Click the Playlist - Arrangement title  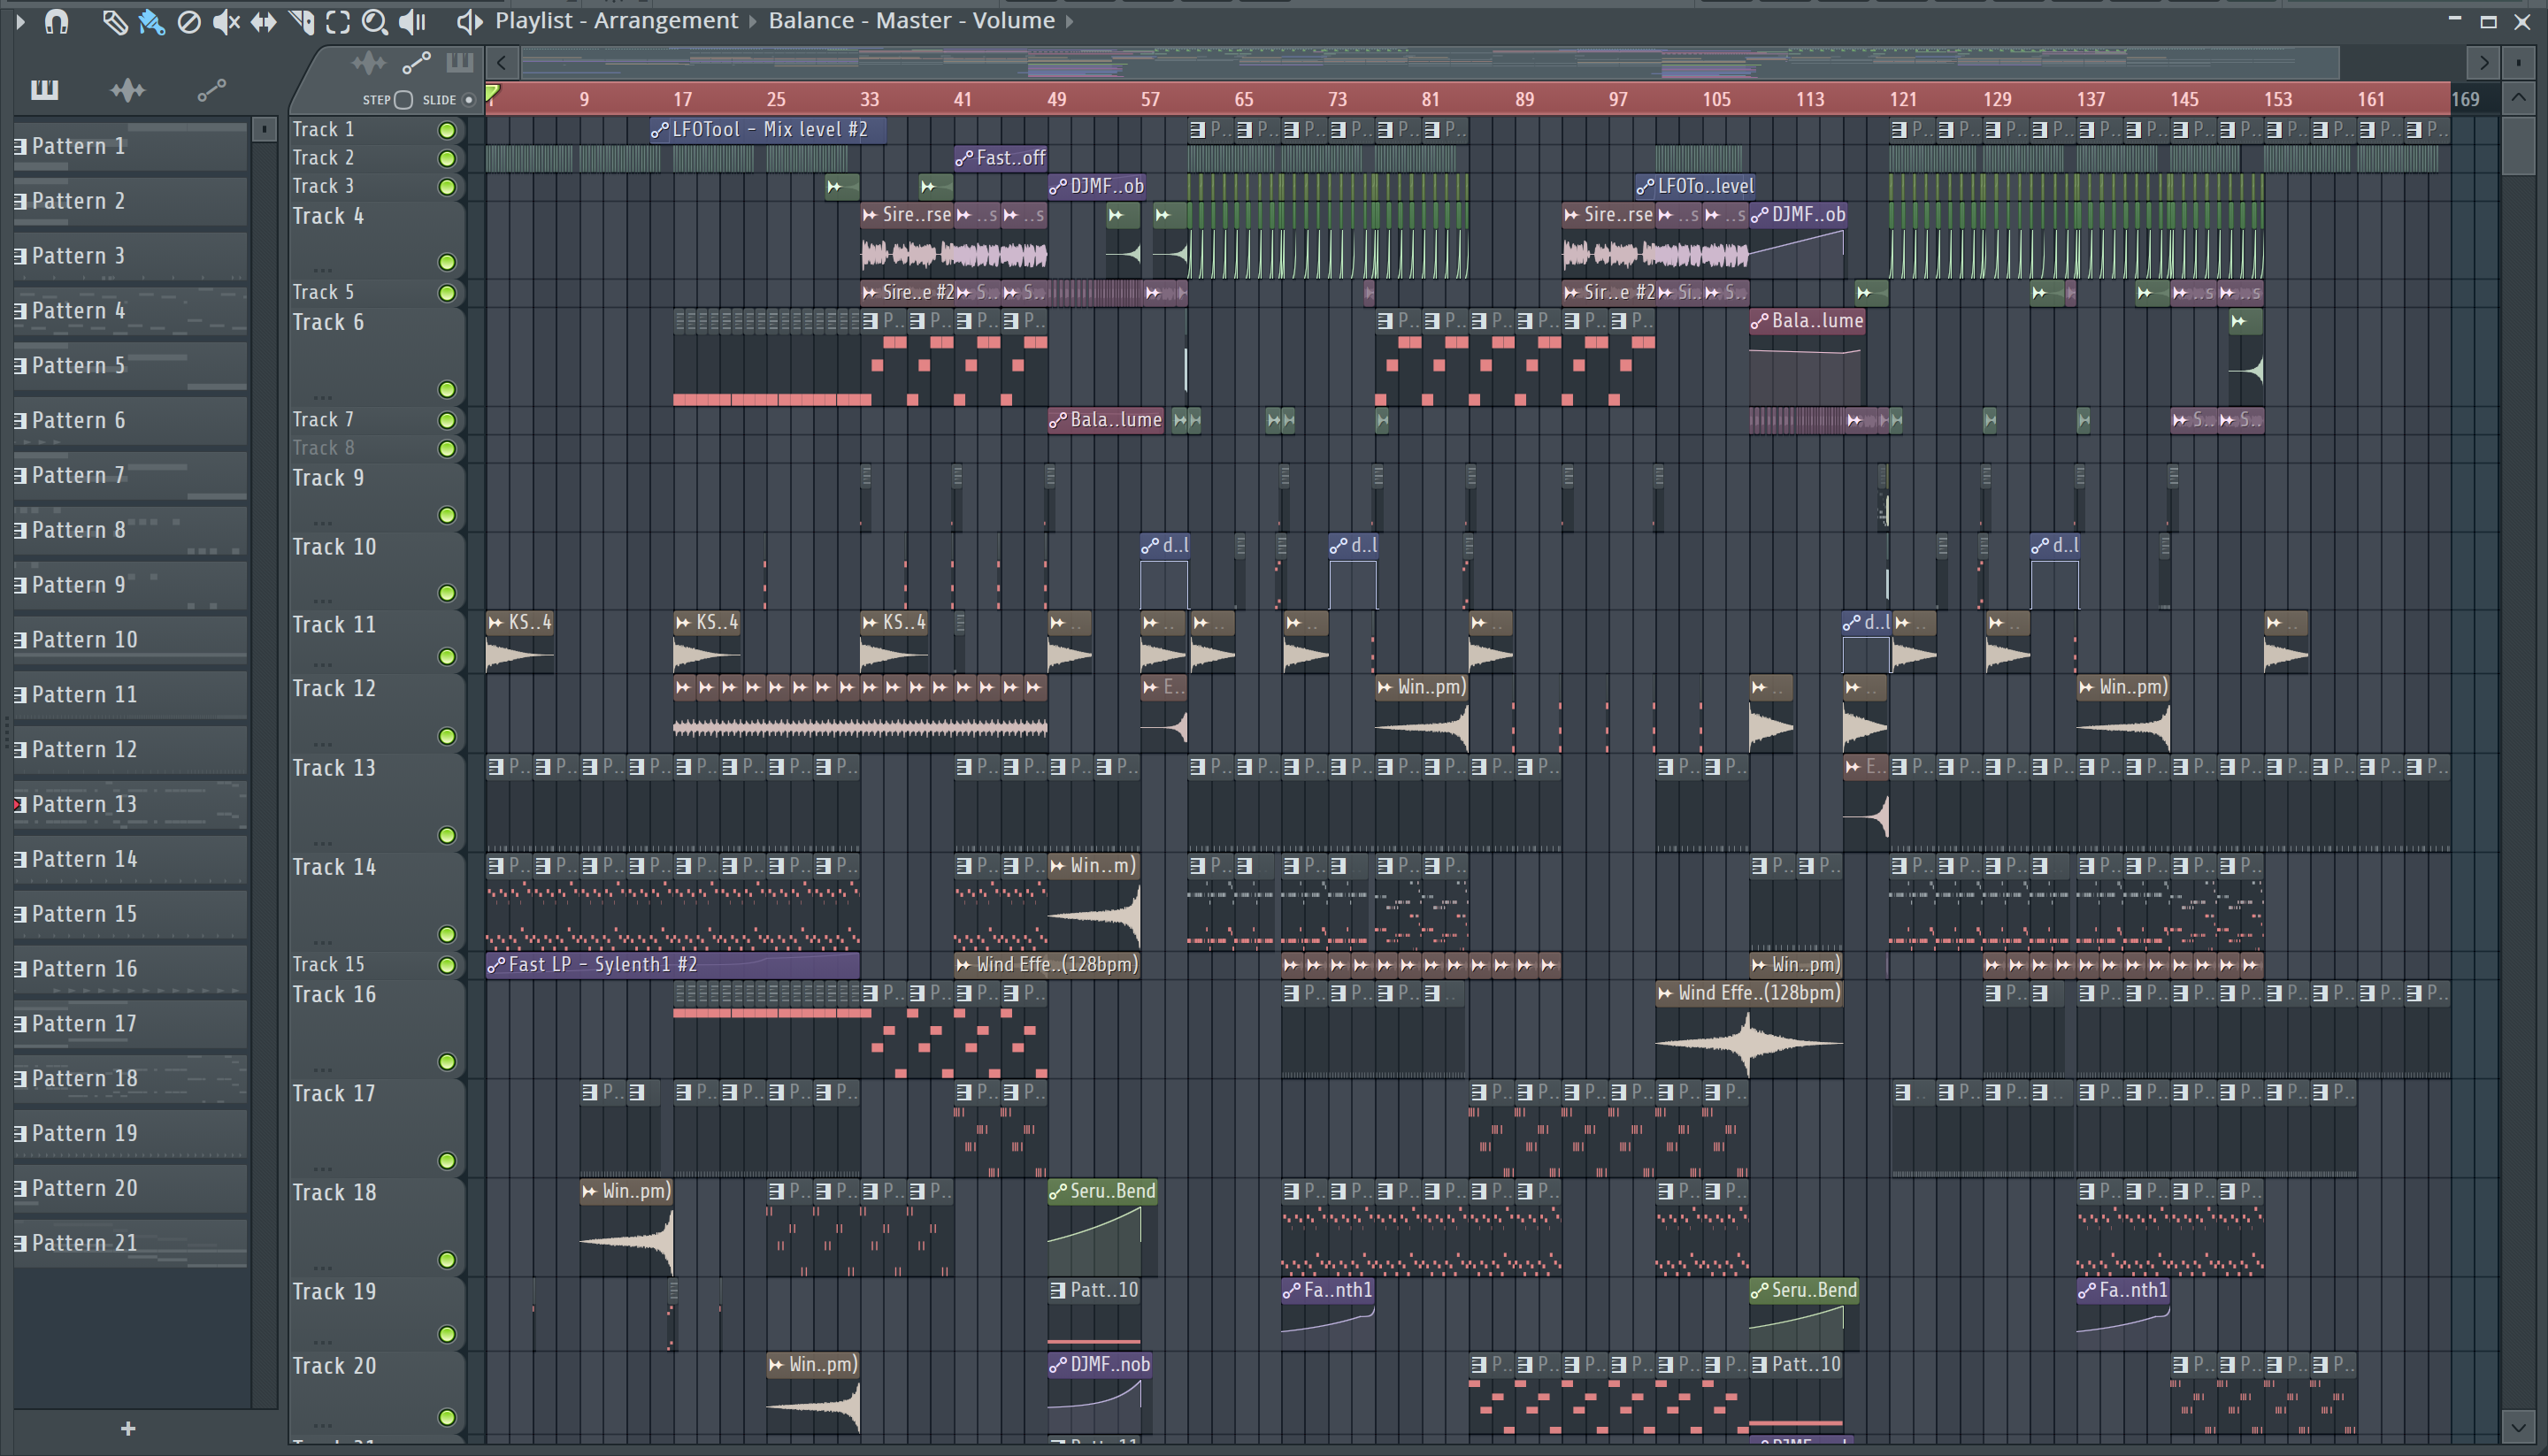(616, 21)
